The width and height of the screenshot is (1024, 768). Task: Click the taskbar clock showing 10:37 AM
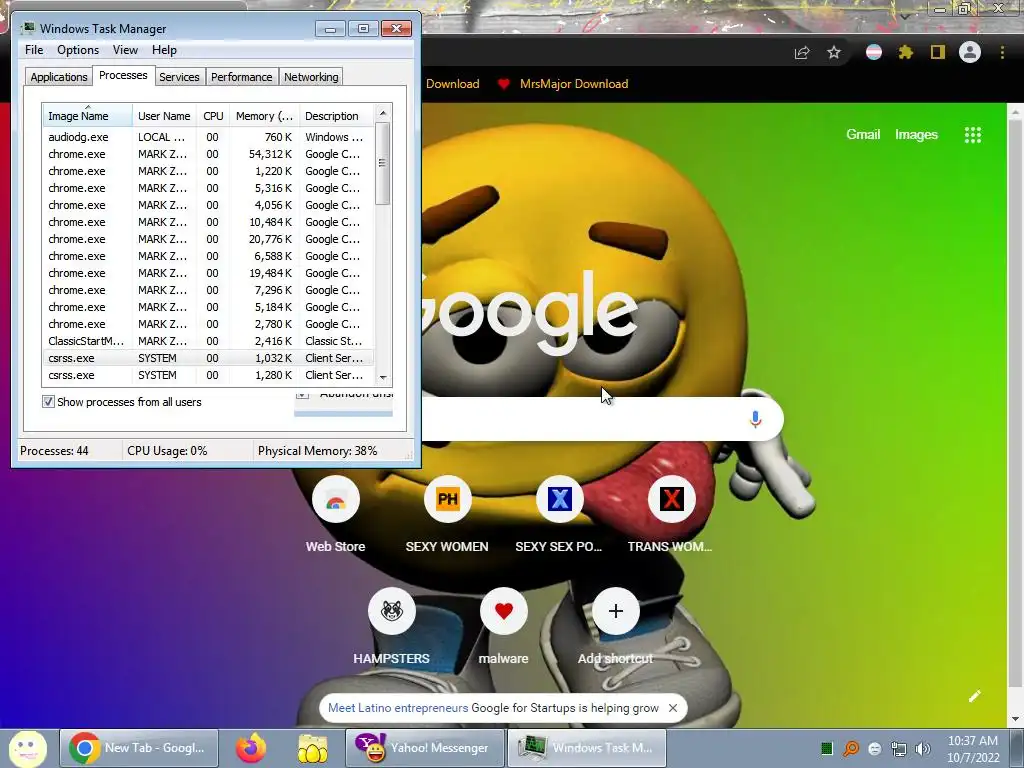point(973,749)
